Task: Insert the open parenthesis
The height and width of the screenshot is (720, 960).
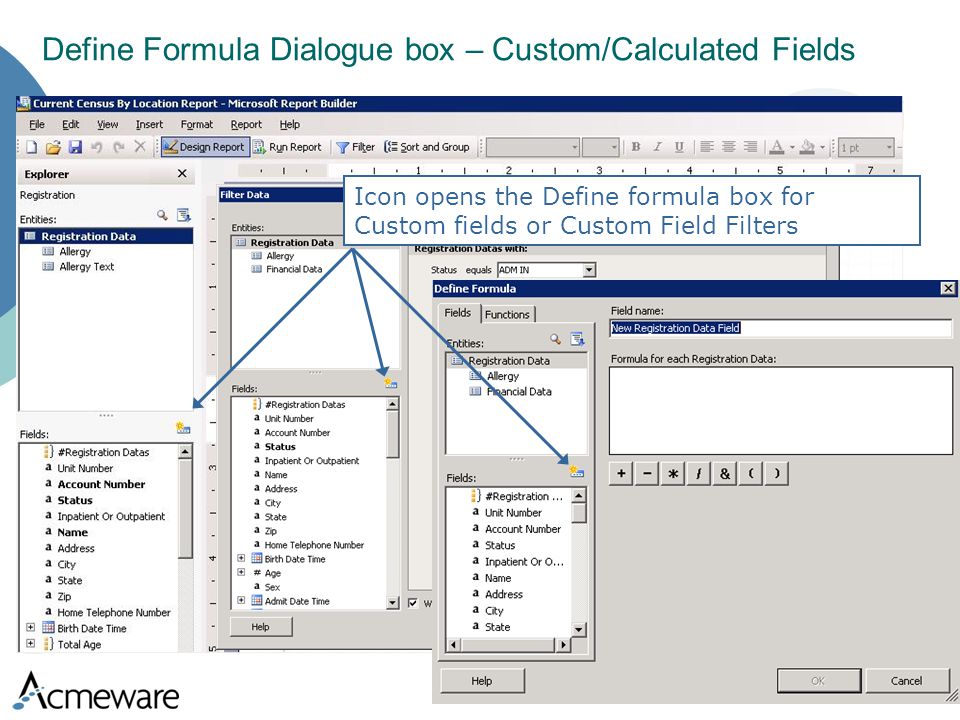Action: pos(751,473)
